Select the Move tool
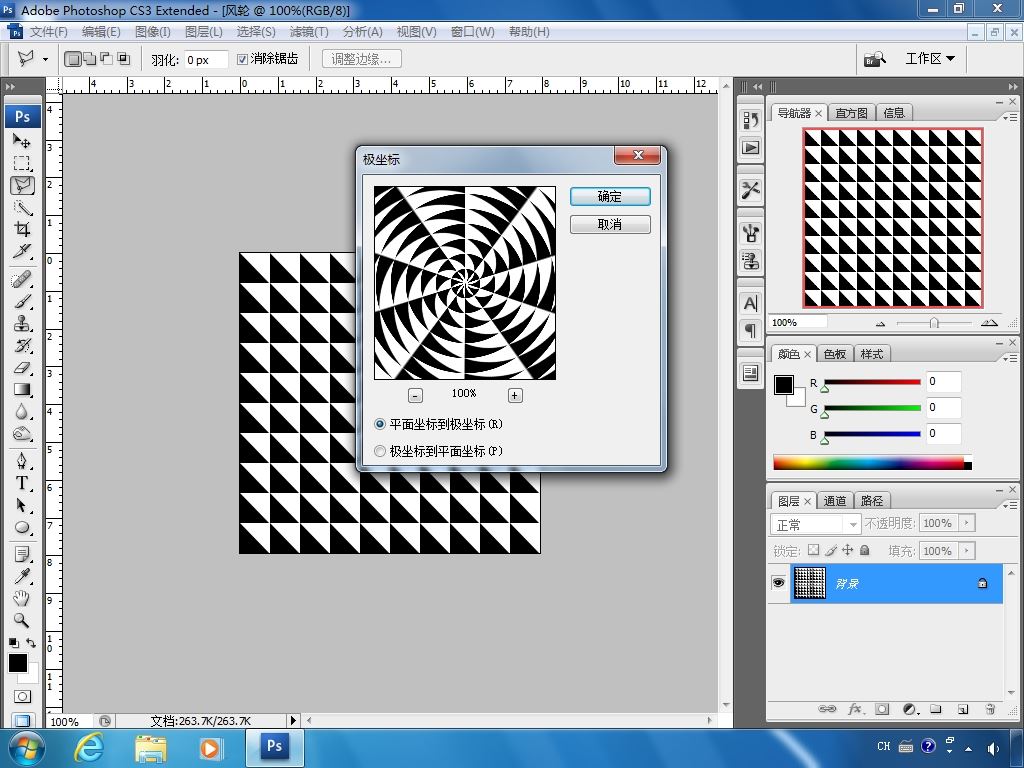 pyautogui.click(x=22, y=141)
